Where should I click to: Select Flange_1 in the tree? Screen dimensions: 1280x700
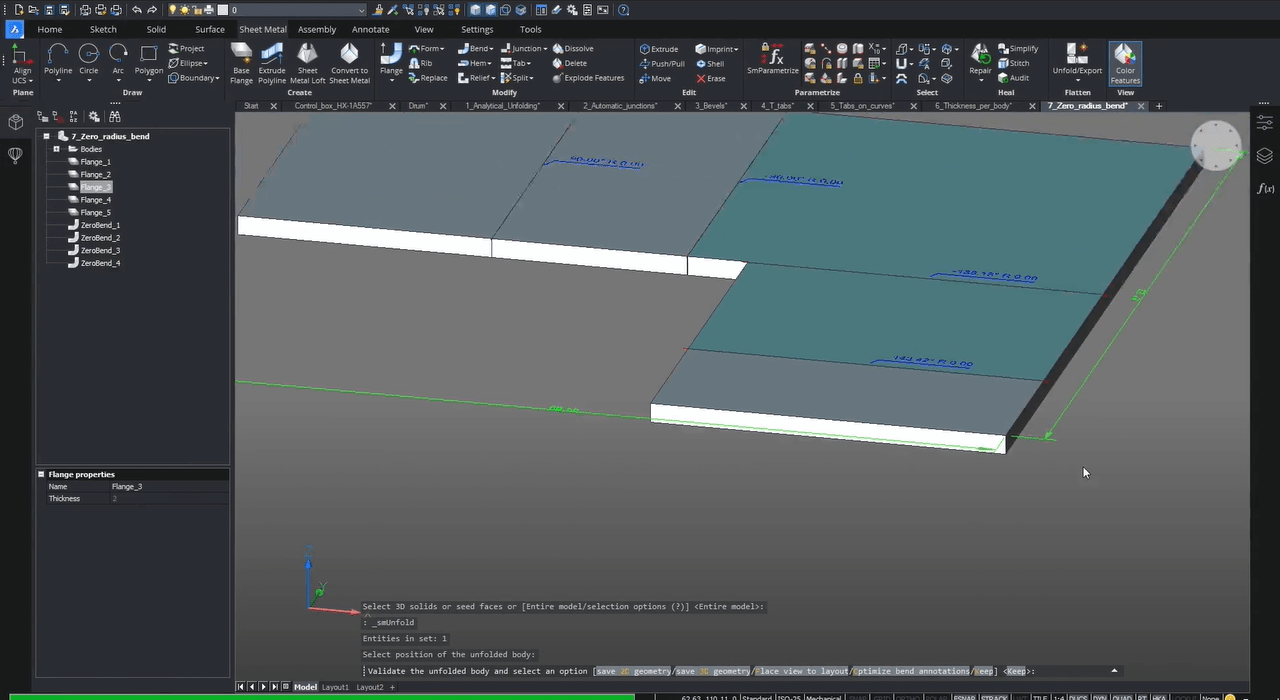coord(95,162)
